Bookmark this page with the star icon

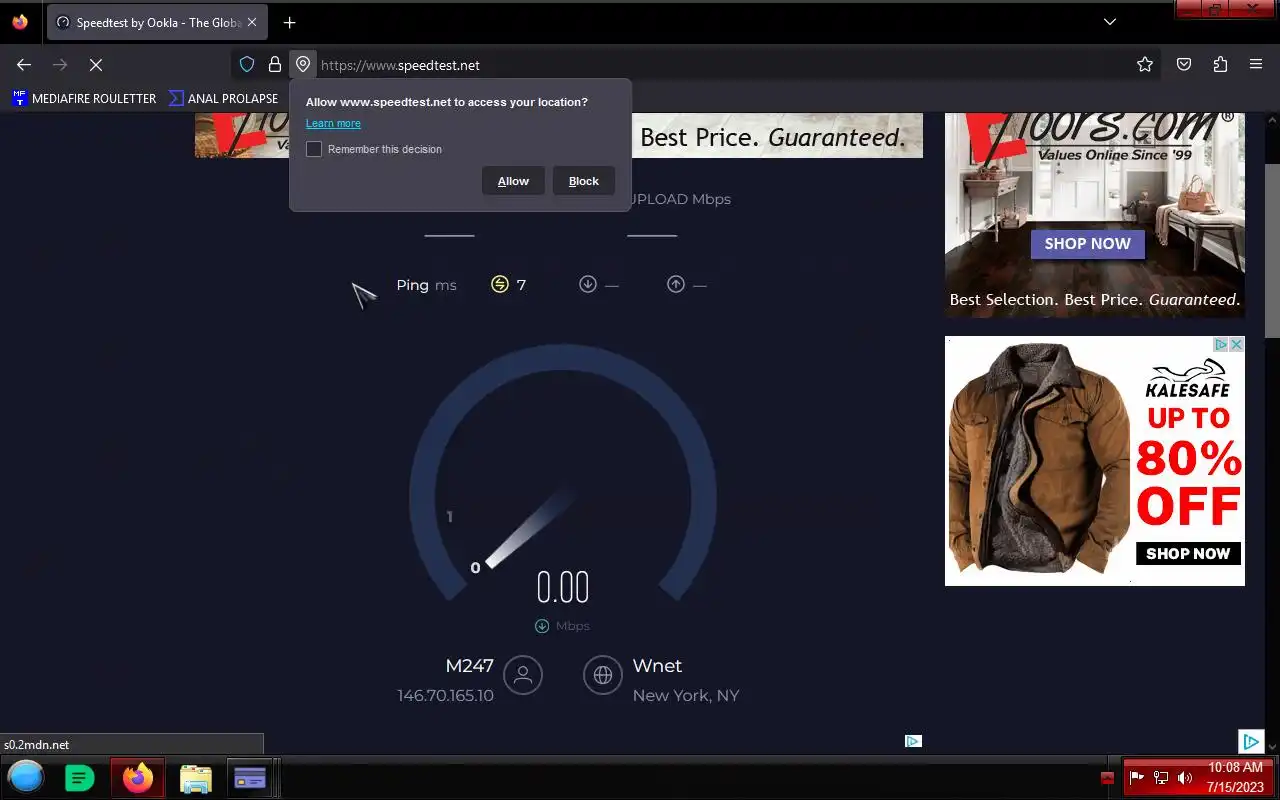pos(1145,65)
